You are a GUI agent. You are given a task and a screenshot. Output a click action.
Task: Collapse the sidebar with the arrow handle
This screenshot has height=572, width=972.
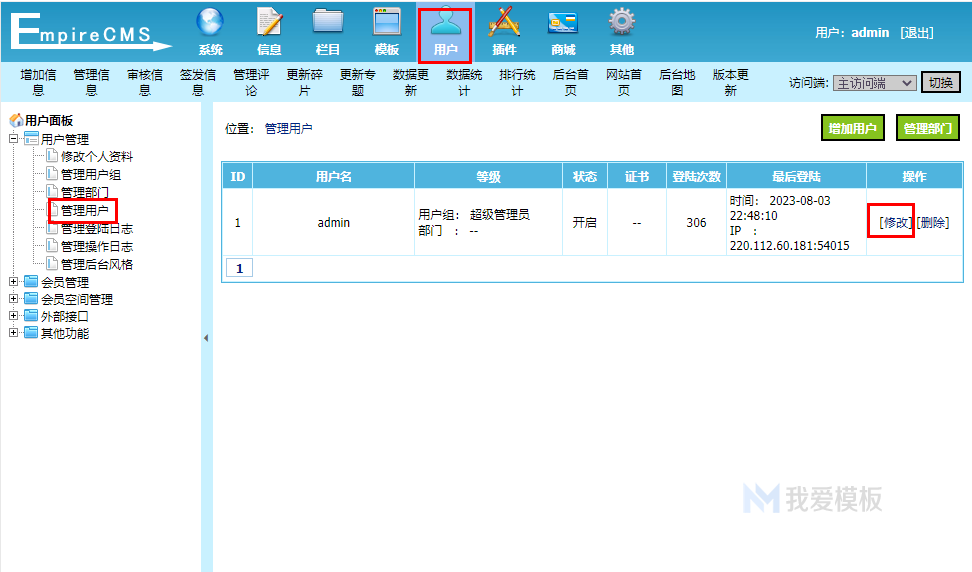[206, 338]
